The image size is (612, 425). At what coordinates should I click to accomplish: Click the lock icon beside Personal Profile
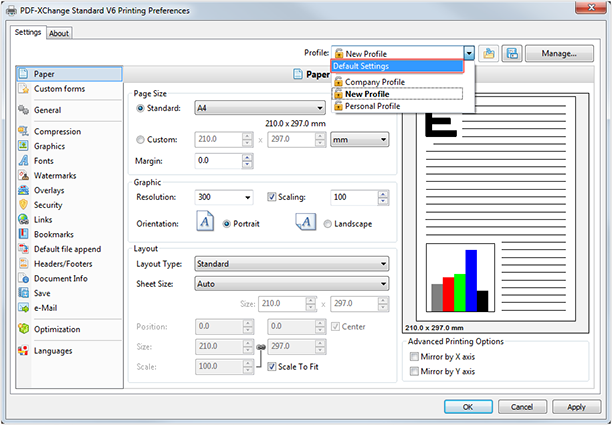point(338,106)
